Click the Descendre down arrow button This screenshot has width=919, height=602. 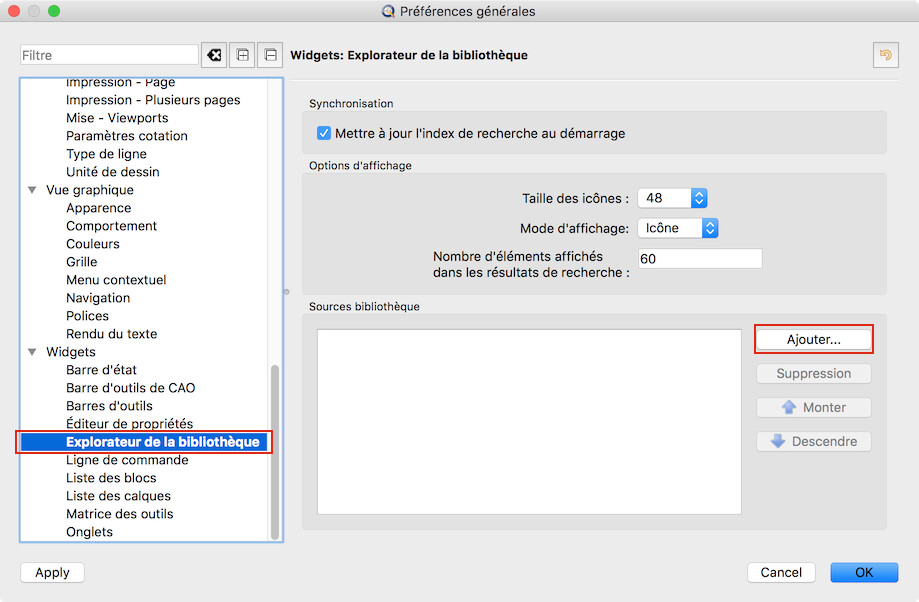(x=813, y=441)
